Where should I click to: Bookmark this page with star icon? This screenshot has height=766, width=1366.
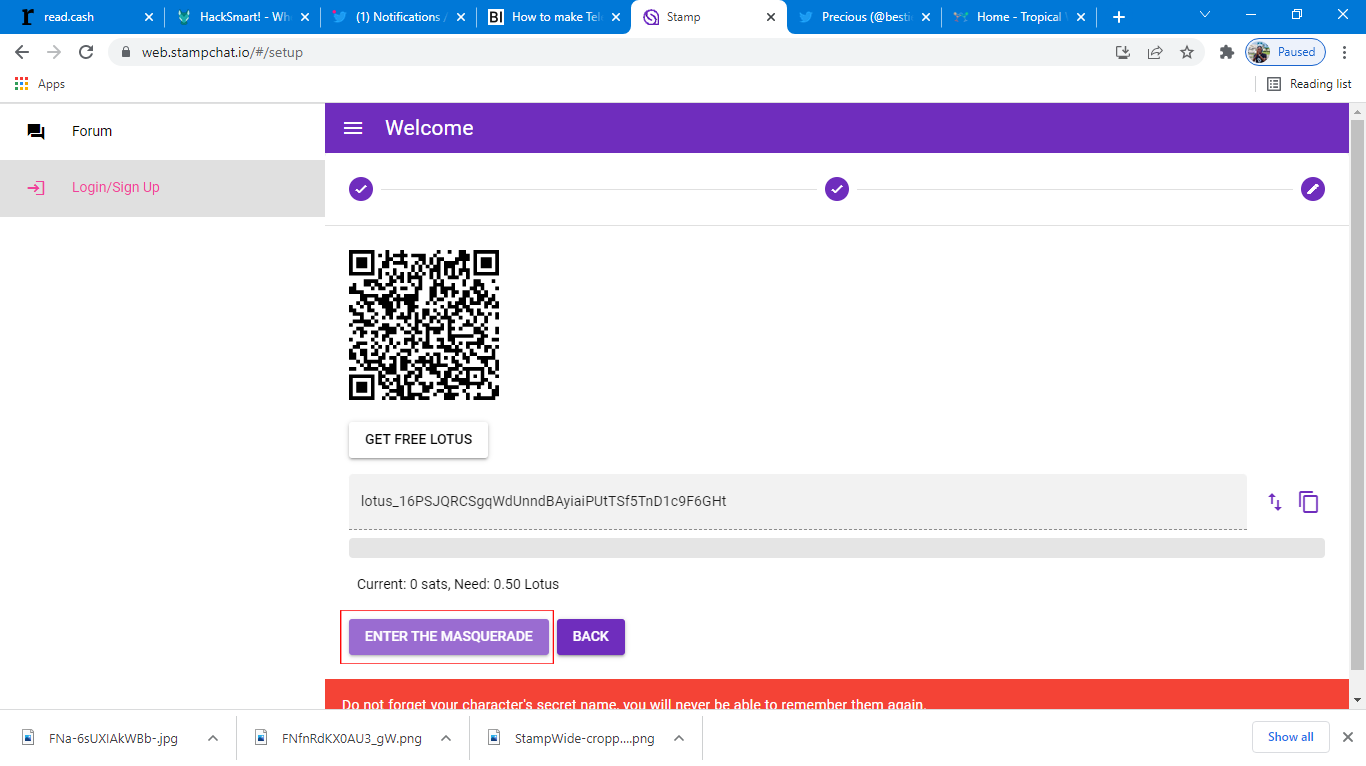[1187, 52]
